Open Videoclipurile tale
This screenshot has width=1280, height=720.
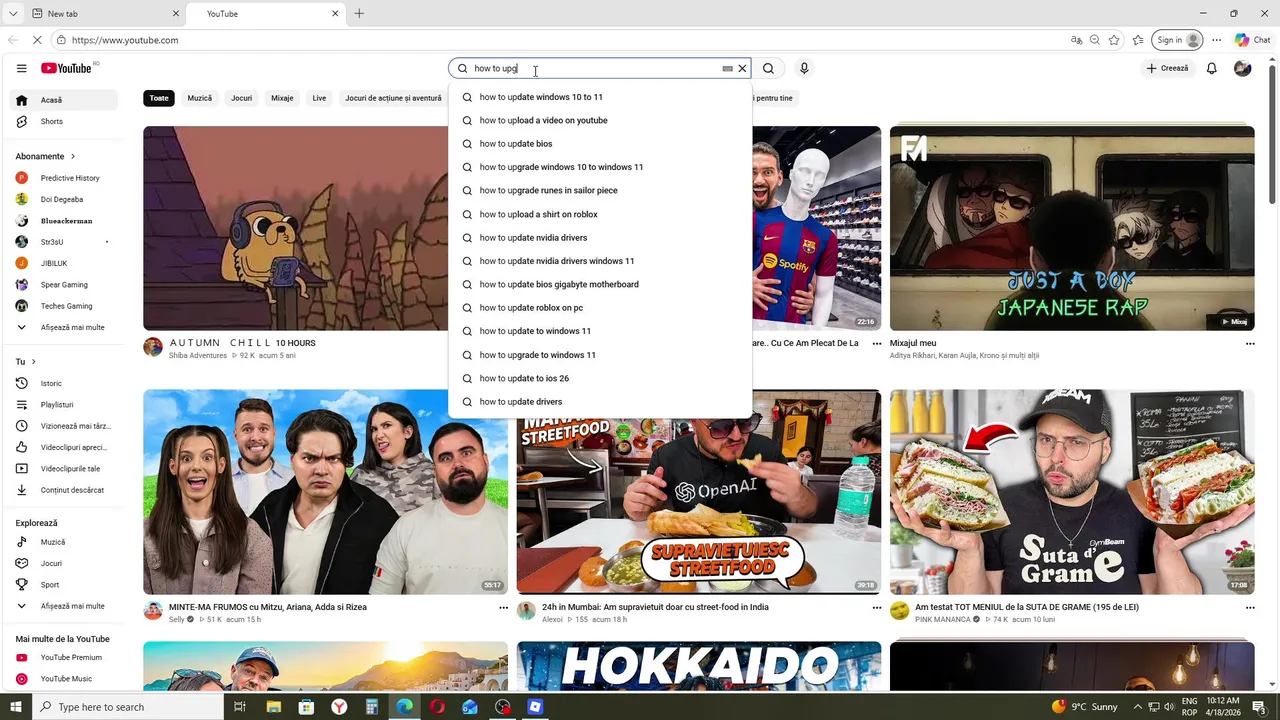click(64, 469)
